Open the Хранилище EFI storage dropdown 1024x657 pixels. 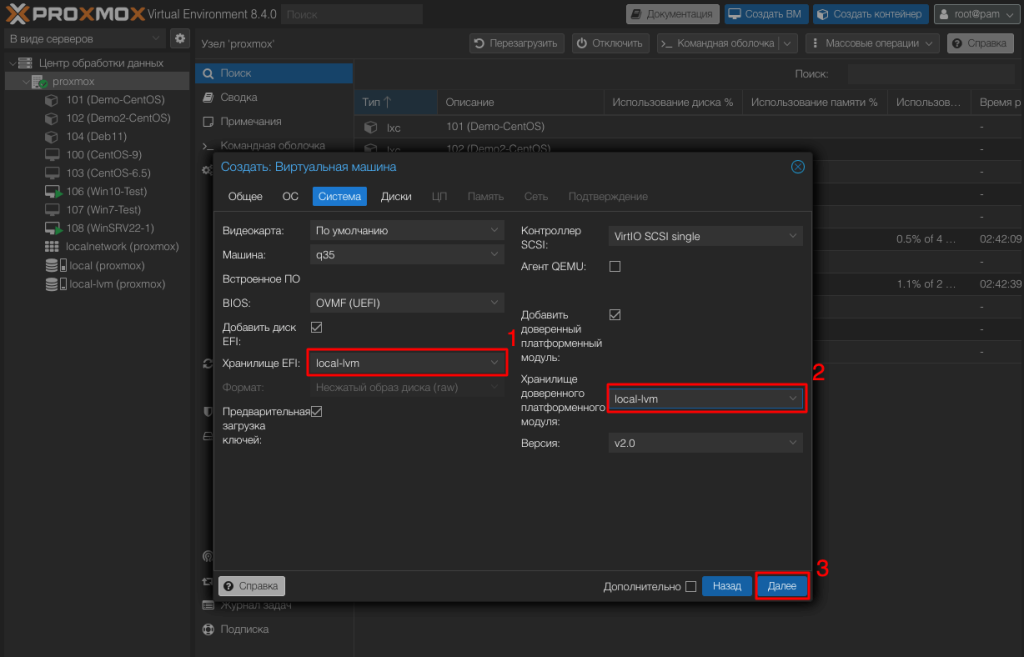[406, 362]
